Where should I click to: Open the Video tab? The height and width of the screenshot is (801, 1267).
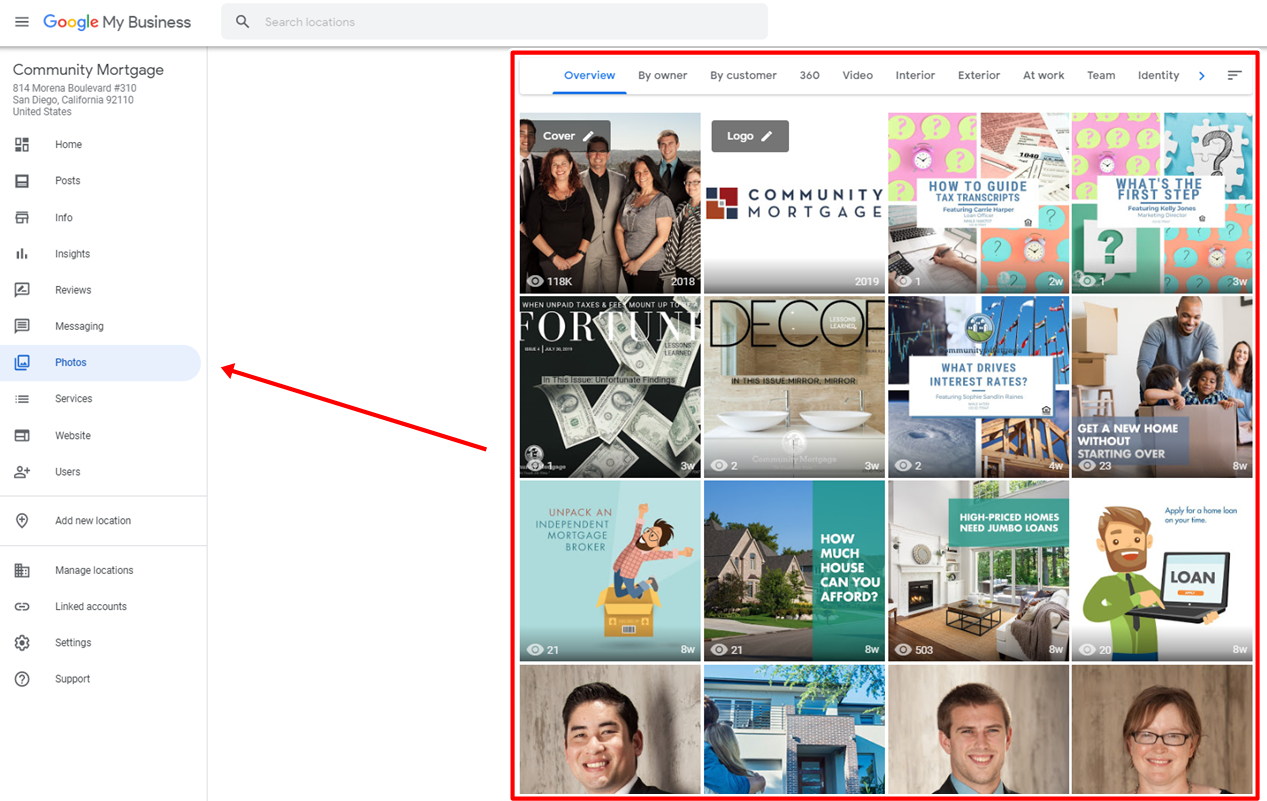(x=858, y=76)
